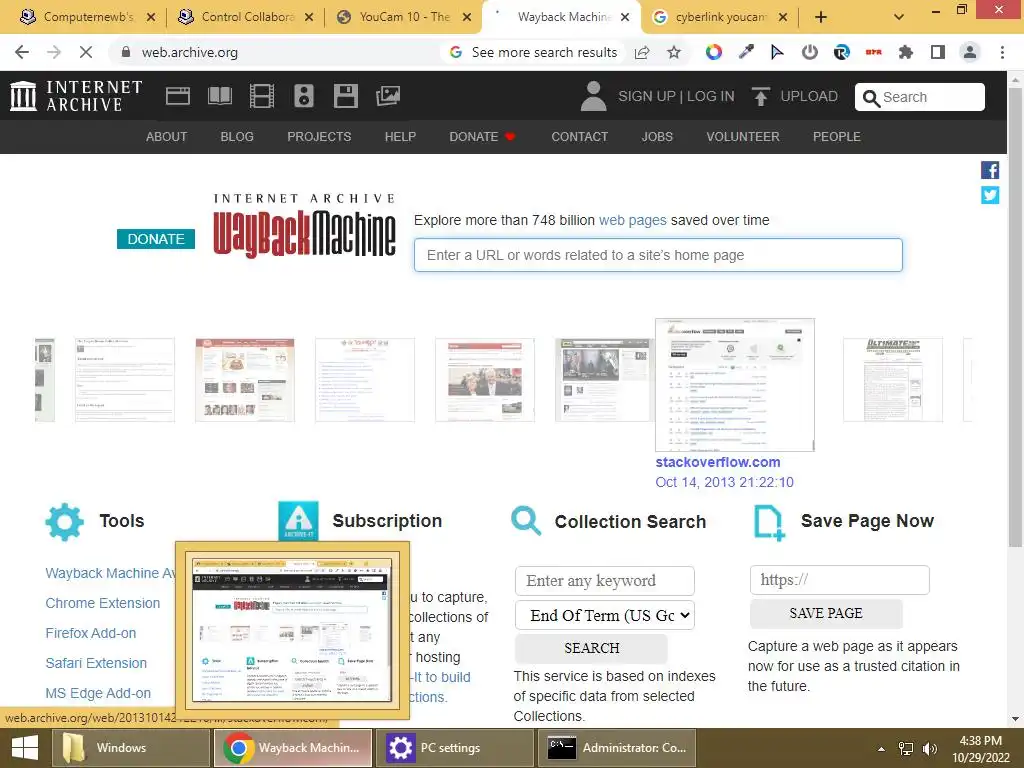Focus the Wayback Machine URL field

(x=658, y=255)
